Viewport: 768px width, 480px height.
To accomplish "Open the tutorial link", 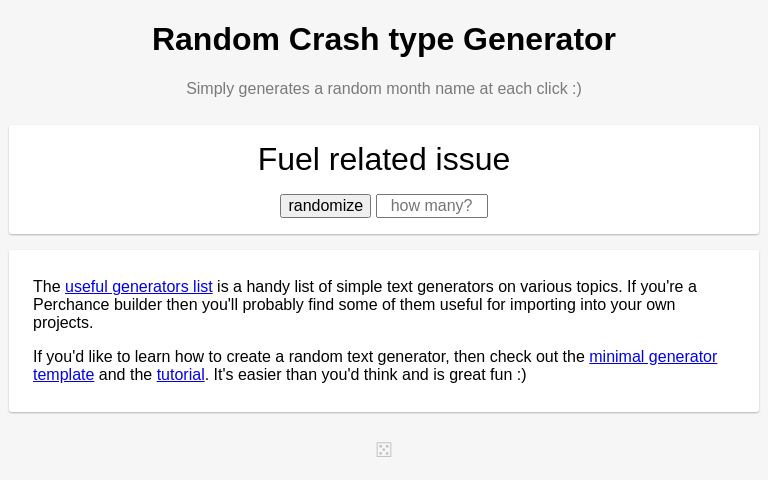I will [180, 375].
